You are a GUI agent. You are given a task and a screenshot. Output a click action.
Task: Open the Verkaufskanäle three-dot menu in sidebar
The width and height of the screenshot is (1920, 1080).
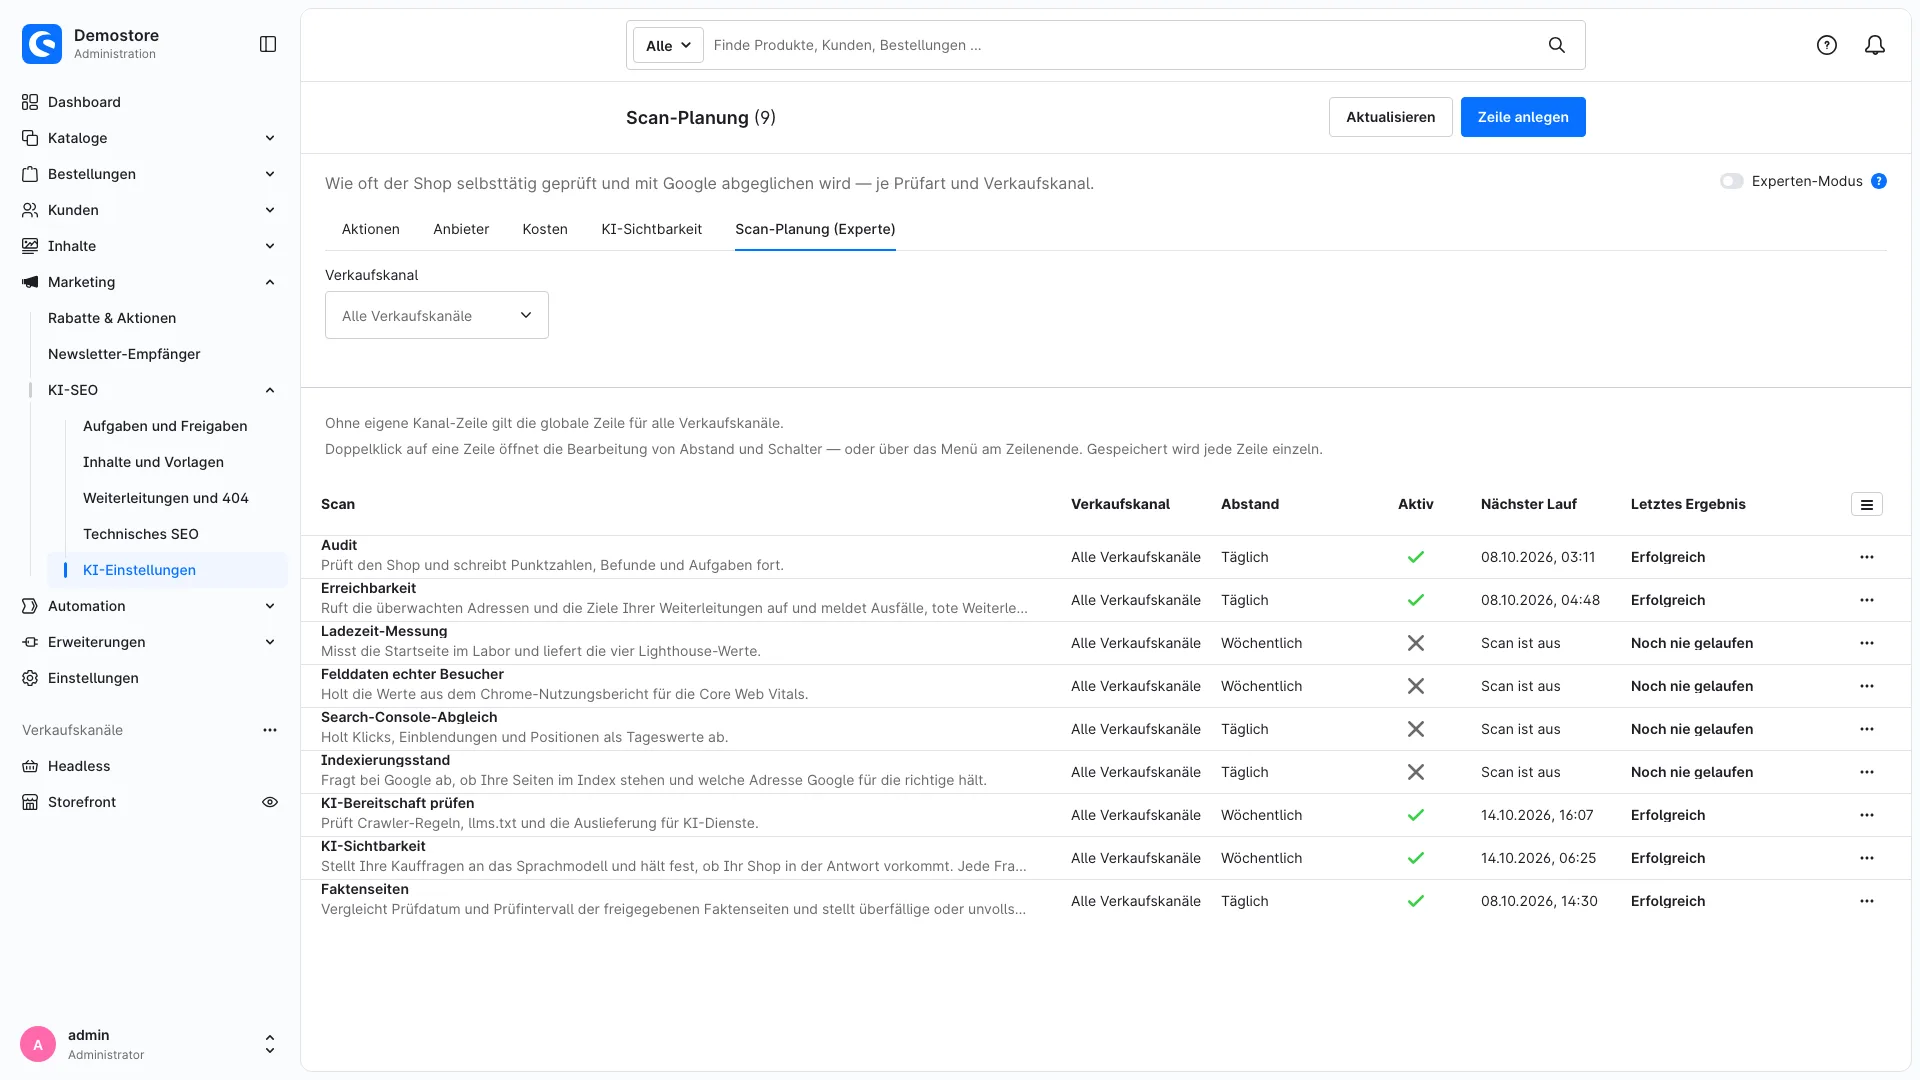click(x=270, y=730)
